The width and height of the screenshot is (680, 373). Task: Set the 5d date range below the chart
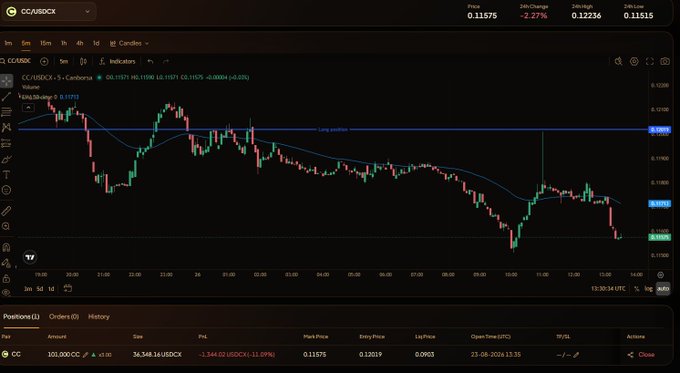[x=39, y=289]
